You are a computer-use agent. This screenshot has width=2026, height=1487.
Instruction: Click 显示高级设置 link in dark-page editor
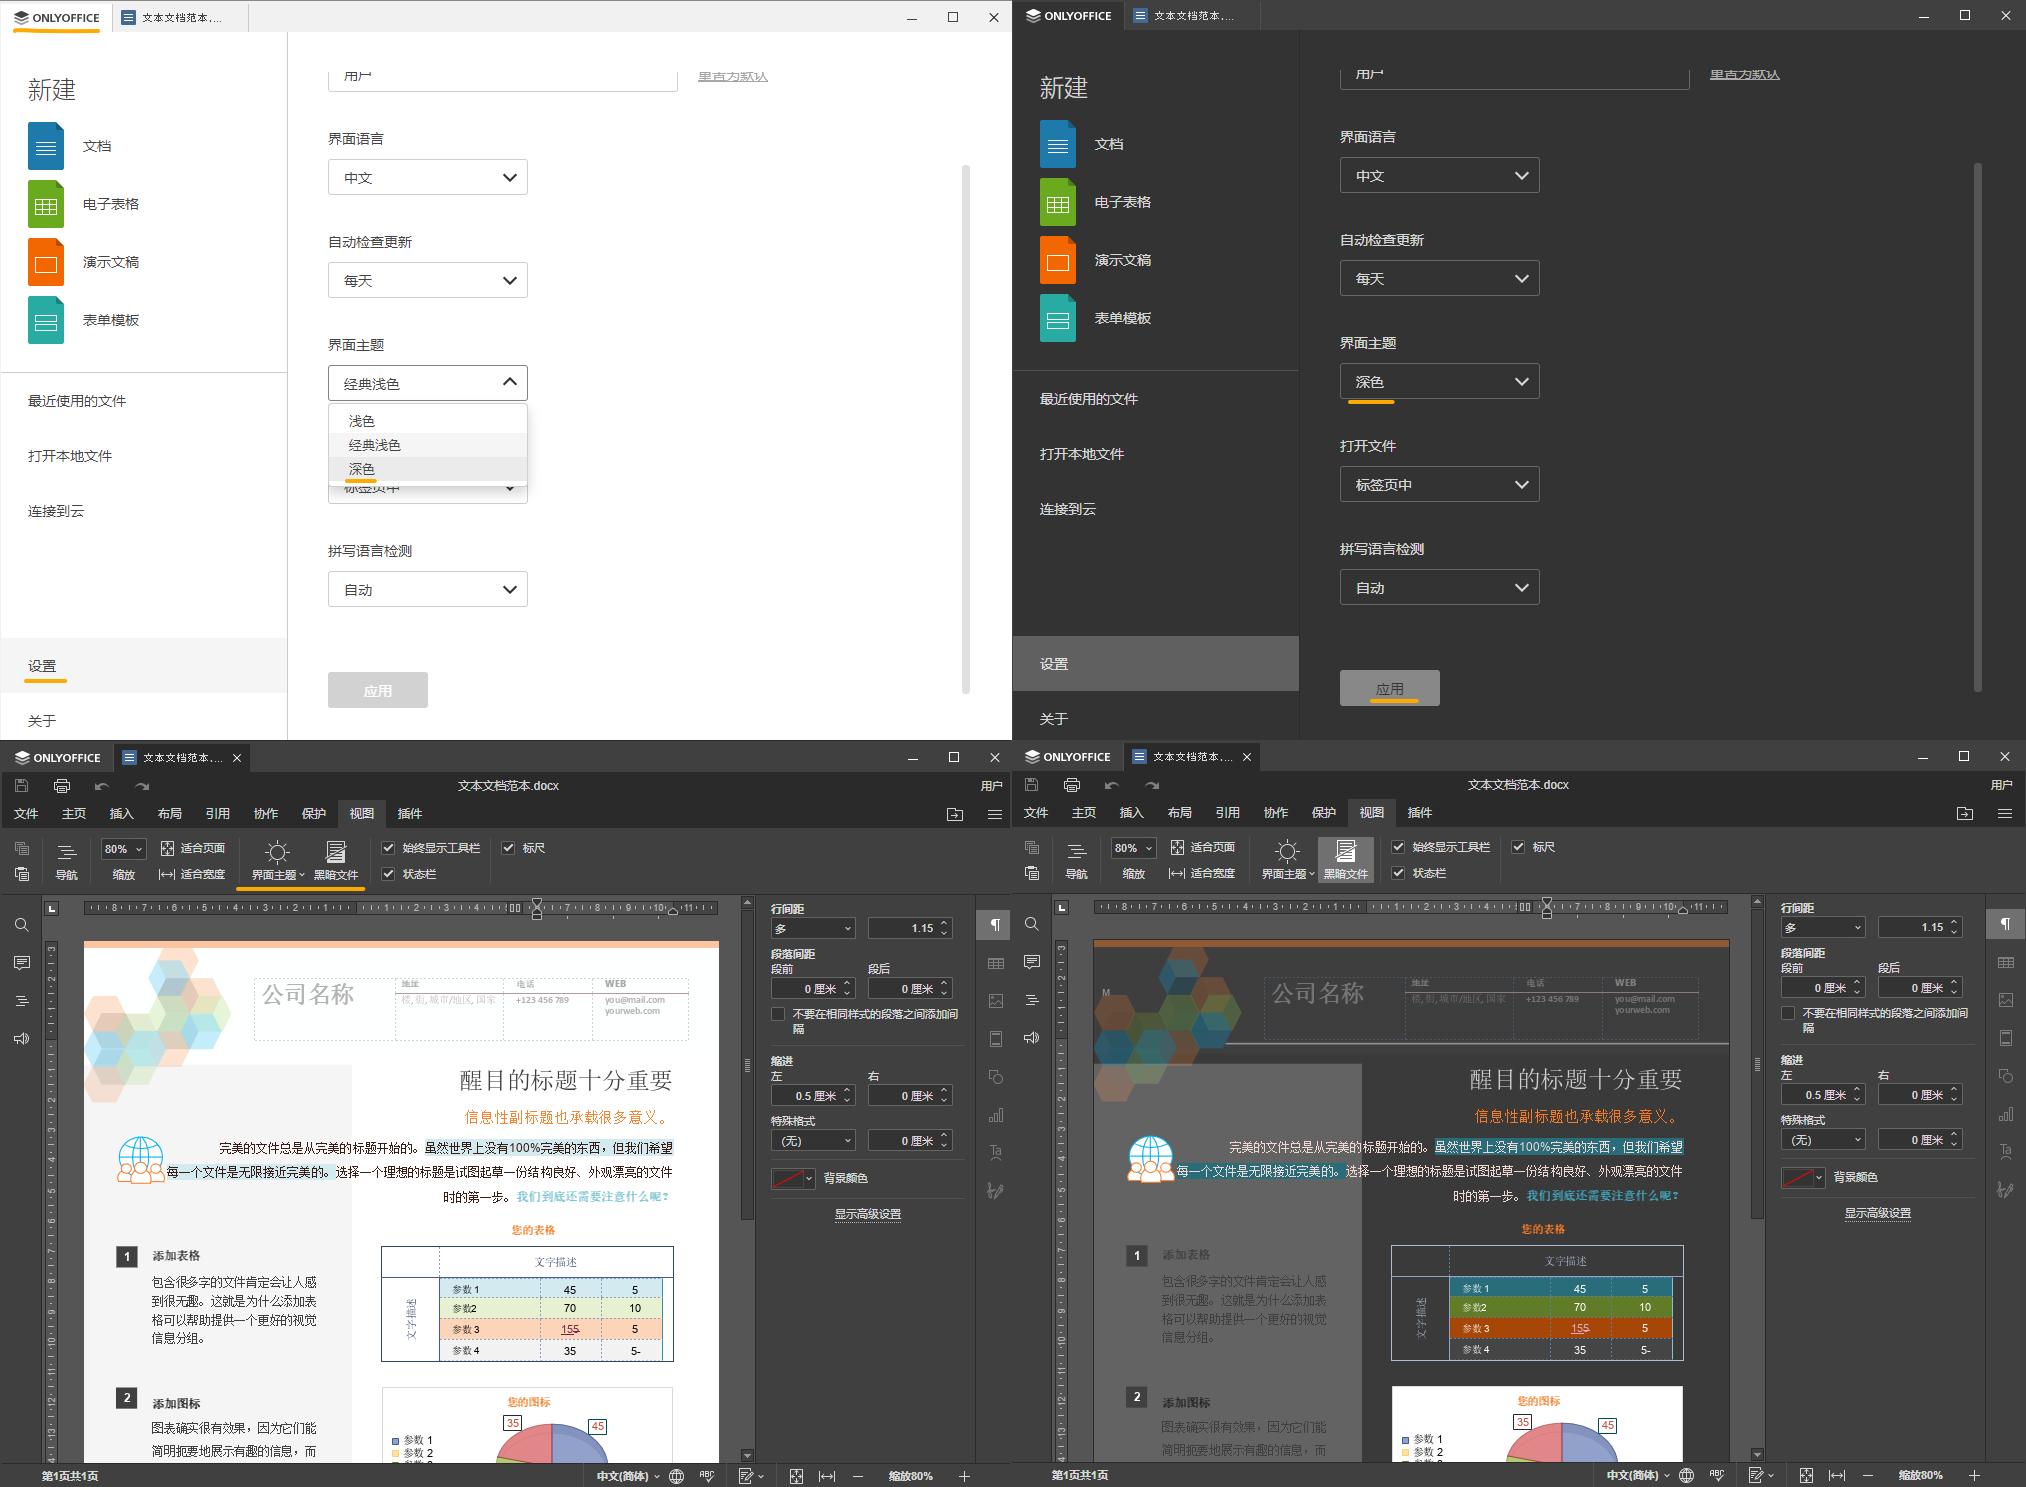[x=1877, y=1213]
